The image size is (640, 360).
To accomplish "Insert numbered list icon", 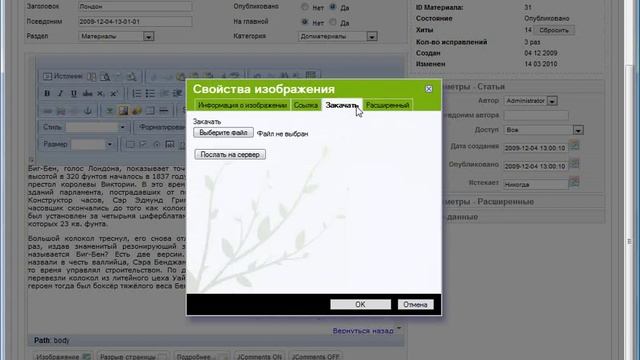I will [137, 93].
